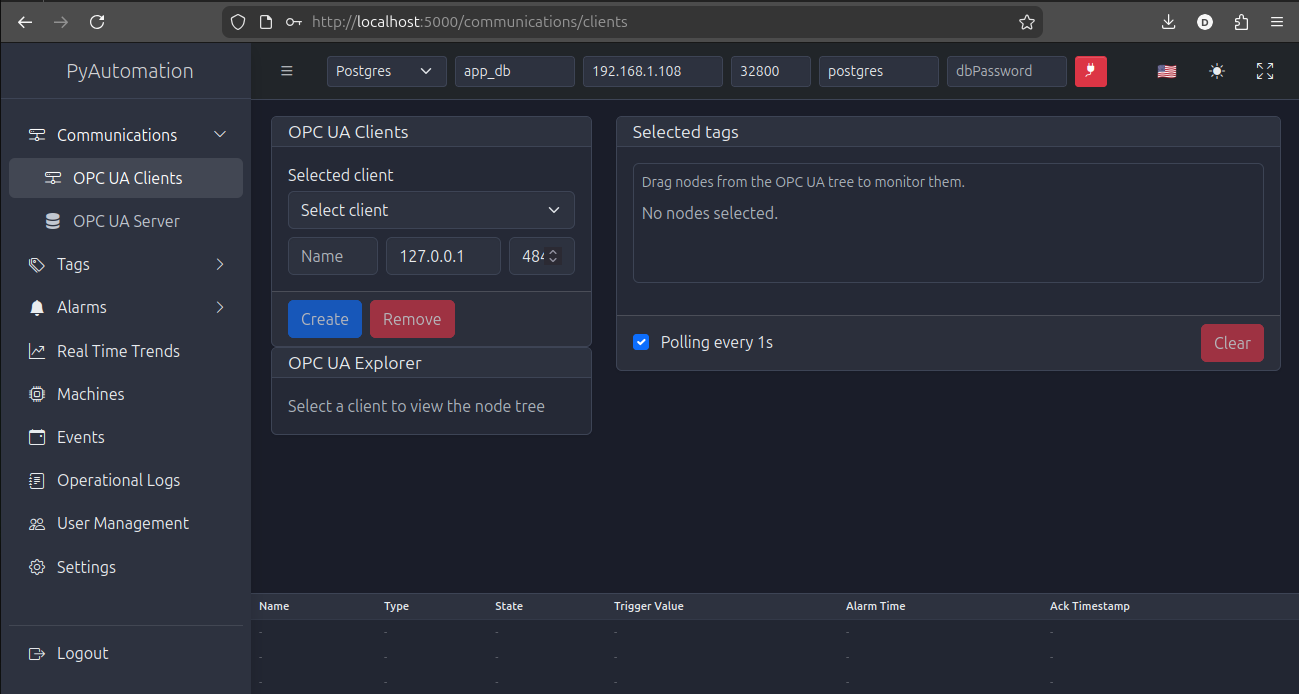Change language via US flag icon
The width and height of the screenshot is (1299, 694).
click(1167, 71)
